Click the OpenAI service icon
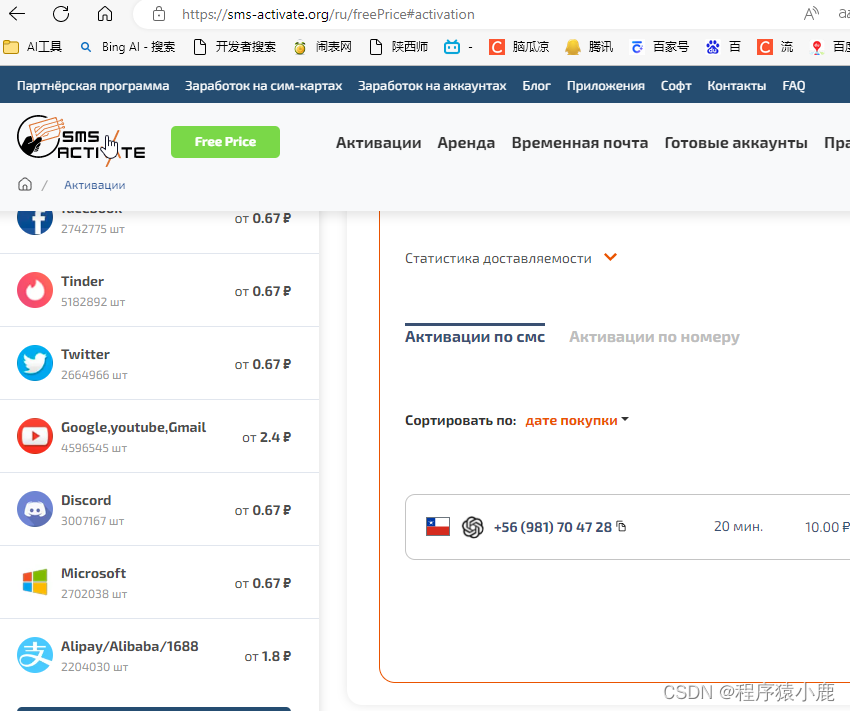 click(473, 527)
